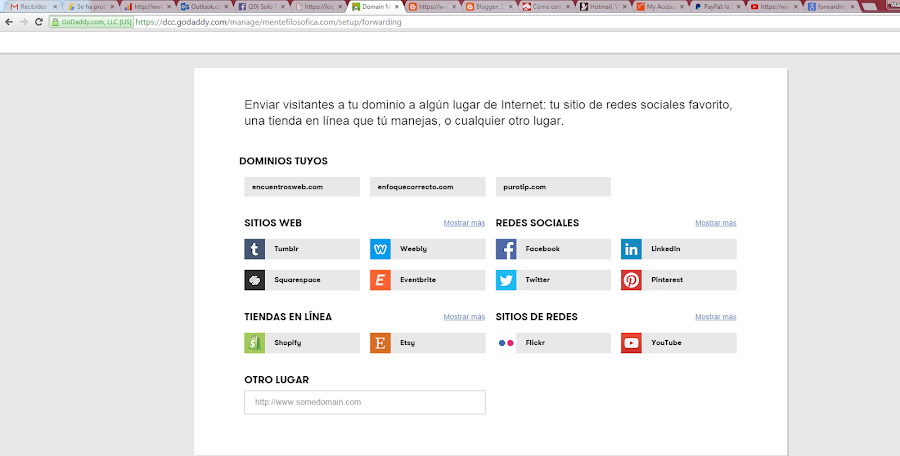The width and height of the screenshot is (900, 456).
Task: Switch to the Blogger: S tab
Action: [x=488, y=7]
